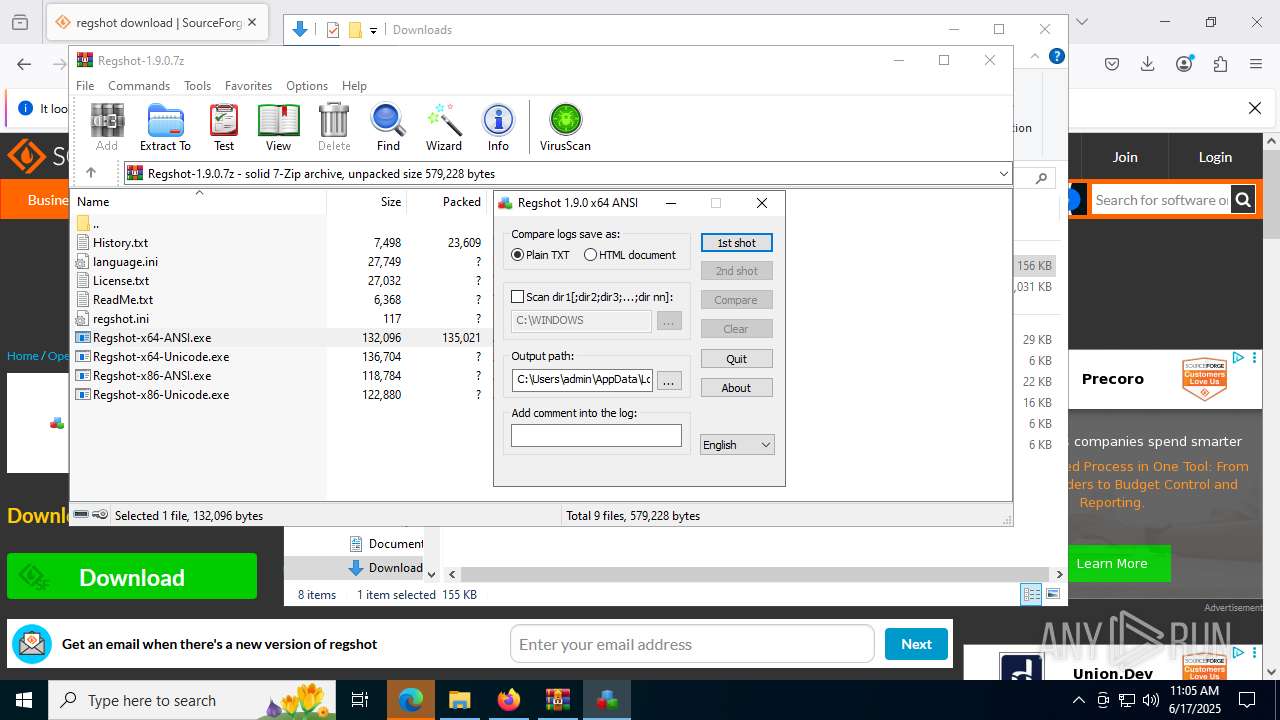Enable the Scan dir1 checkbox
Viewport: 1280px width, 720px height.
tap(517, 297)
